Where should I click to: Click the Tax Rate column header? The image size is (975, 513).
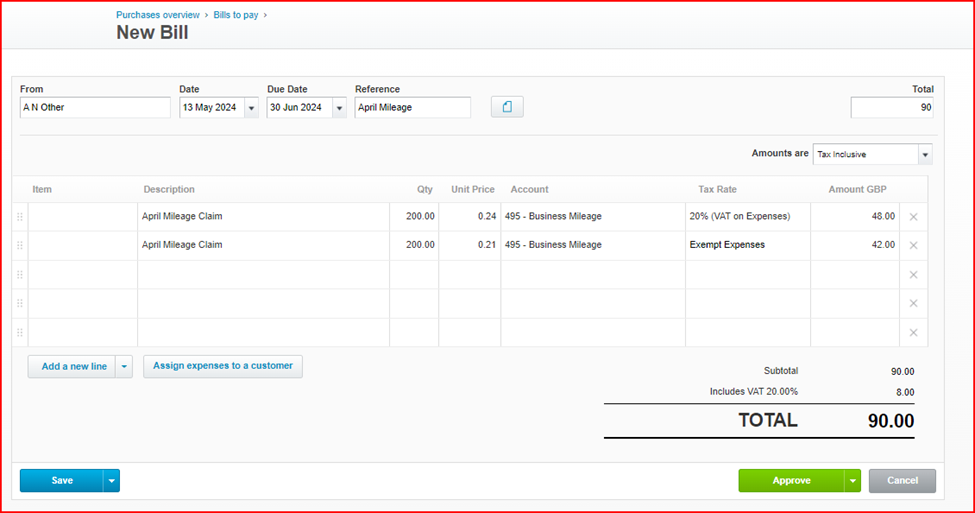point(717,190)
